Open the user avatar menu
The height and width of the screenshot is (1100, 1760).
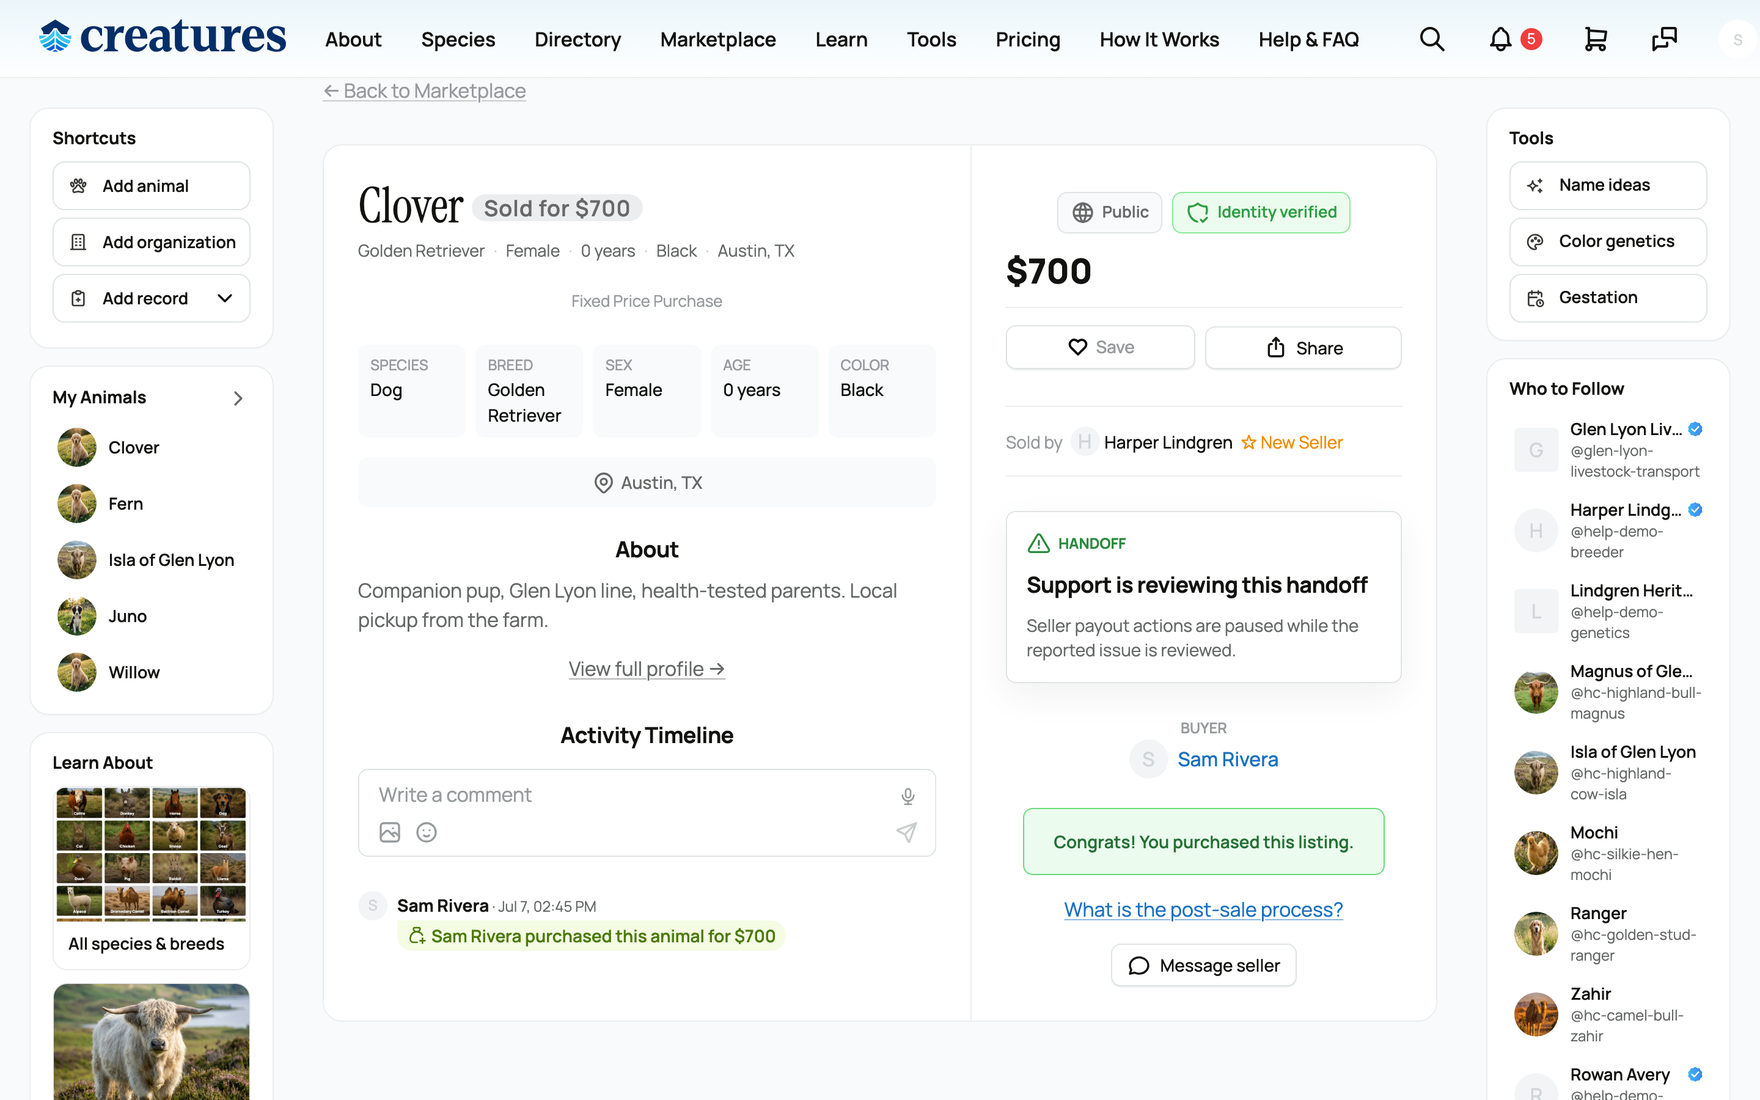point(1738,40)
